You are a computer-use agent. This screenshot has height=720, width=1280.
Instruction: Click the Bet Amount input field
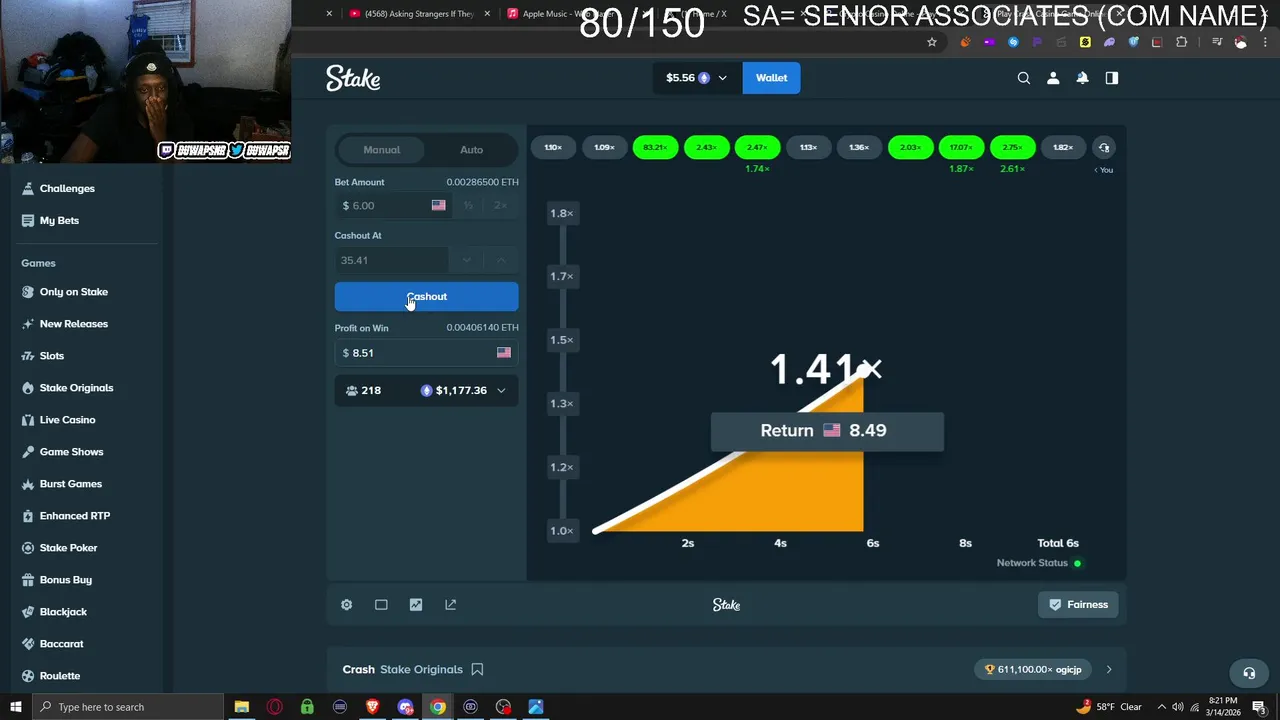(x=392, y=206)
